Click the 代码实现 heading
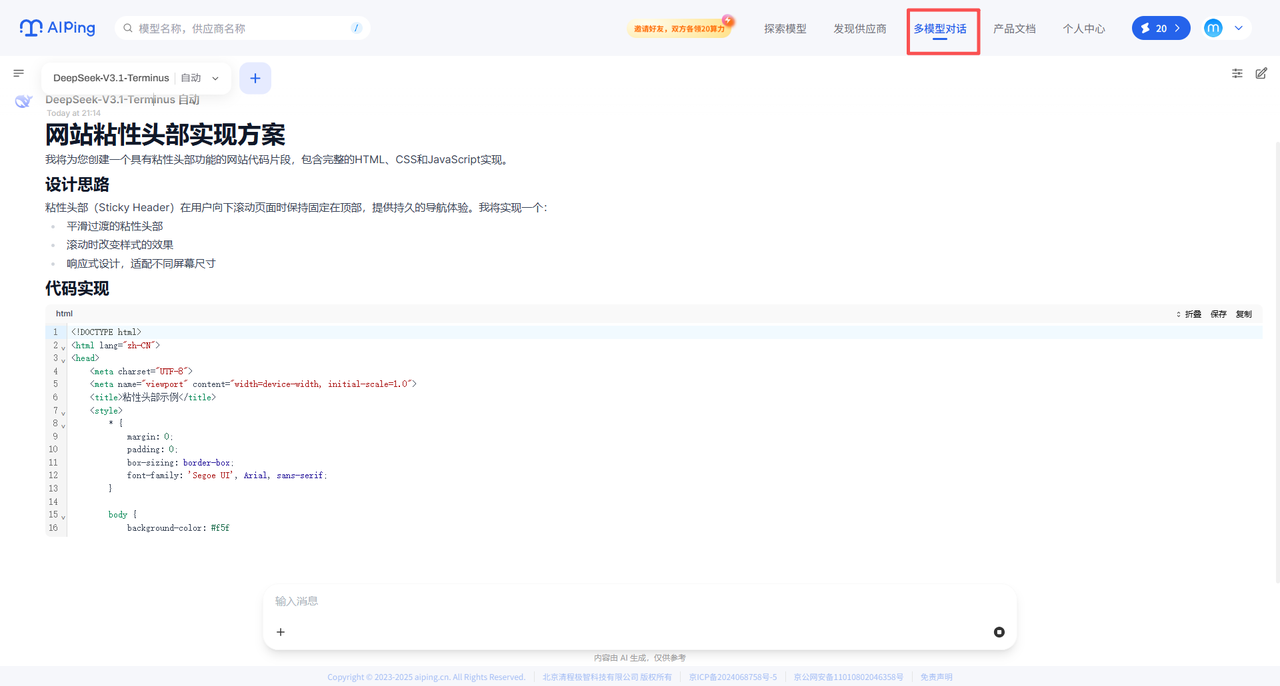 [77, 288]
